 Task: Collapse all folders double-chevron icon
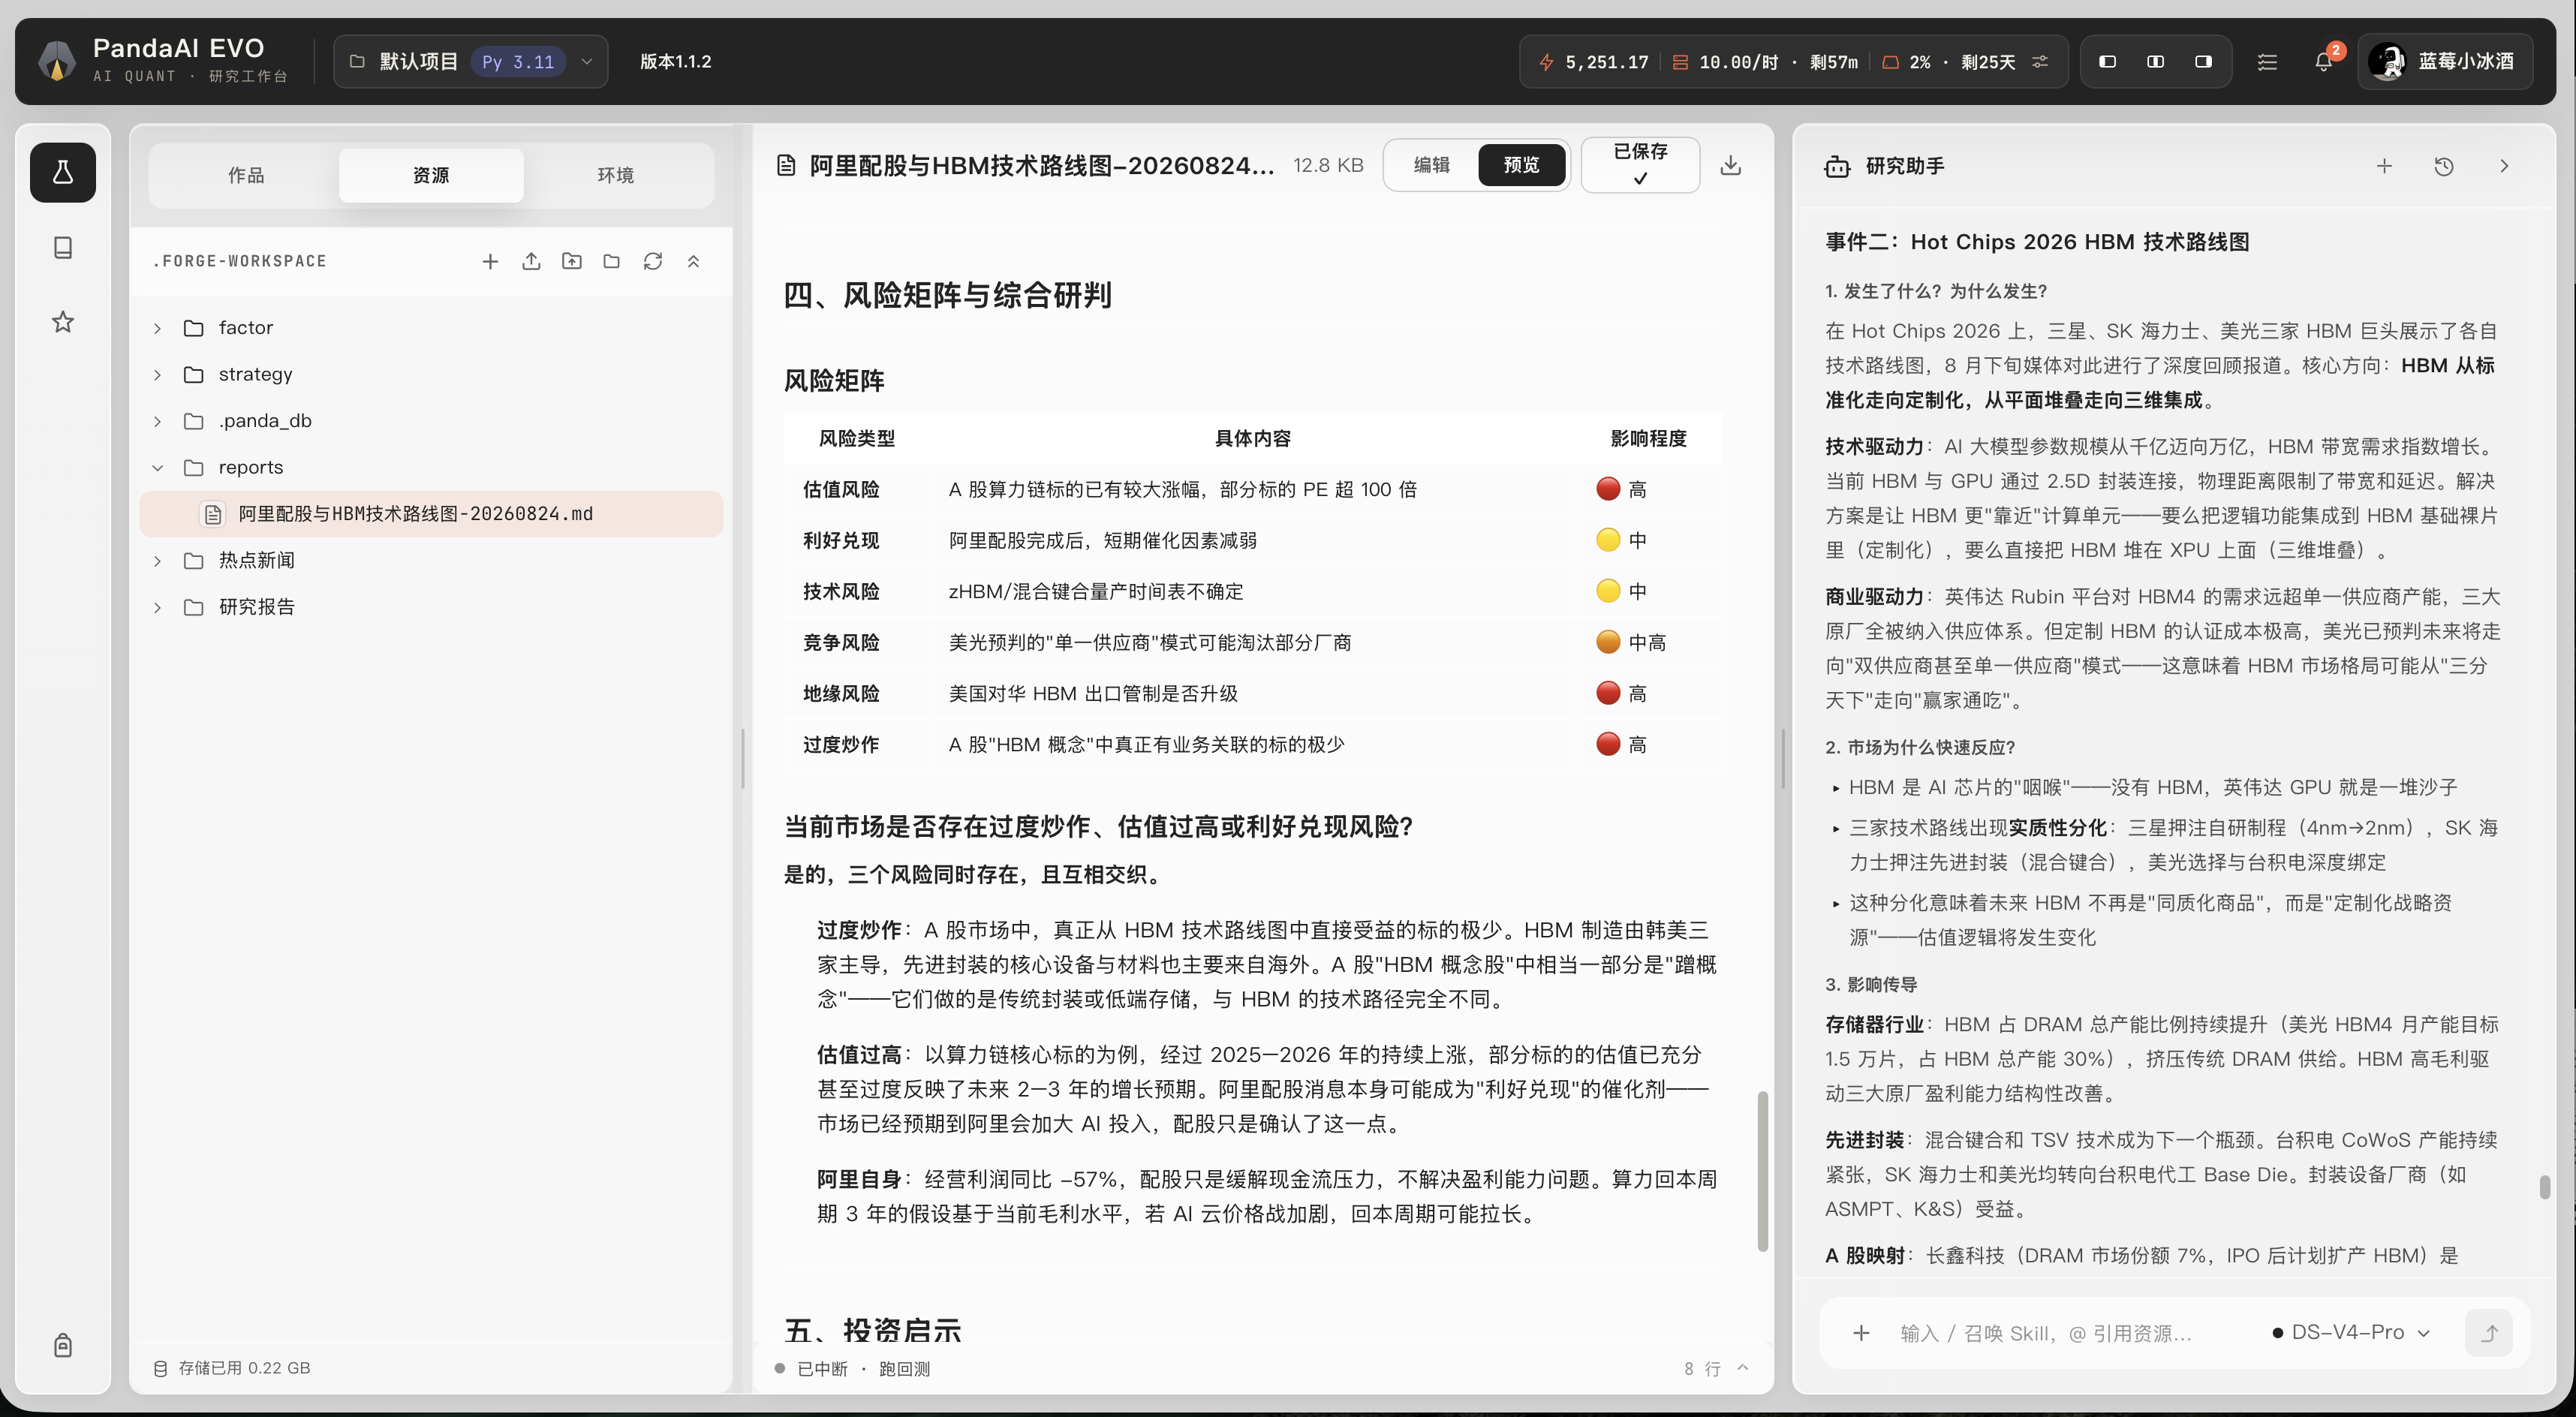click(694, 261)
